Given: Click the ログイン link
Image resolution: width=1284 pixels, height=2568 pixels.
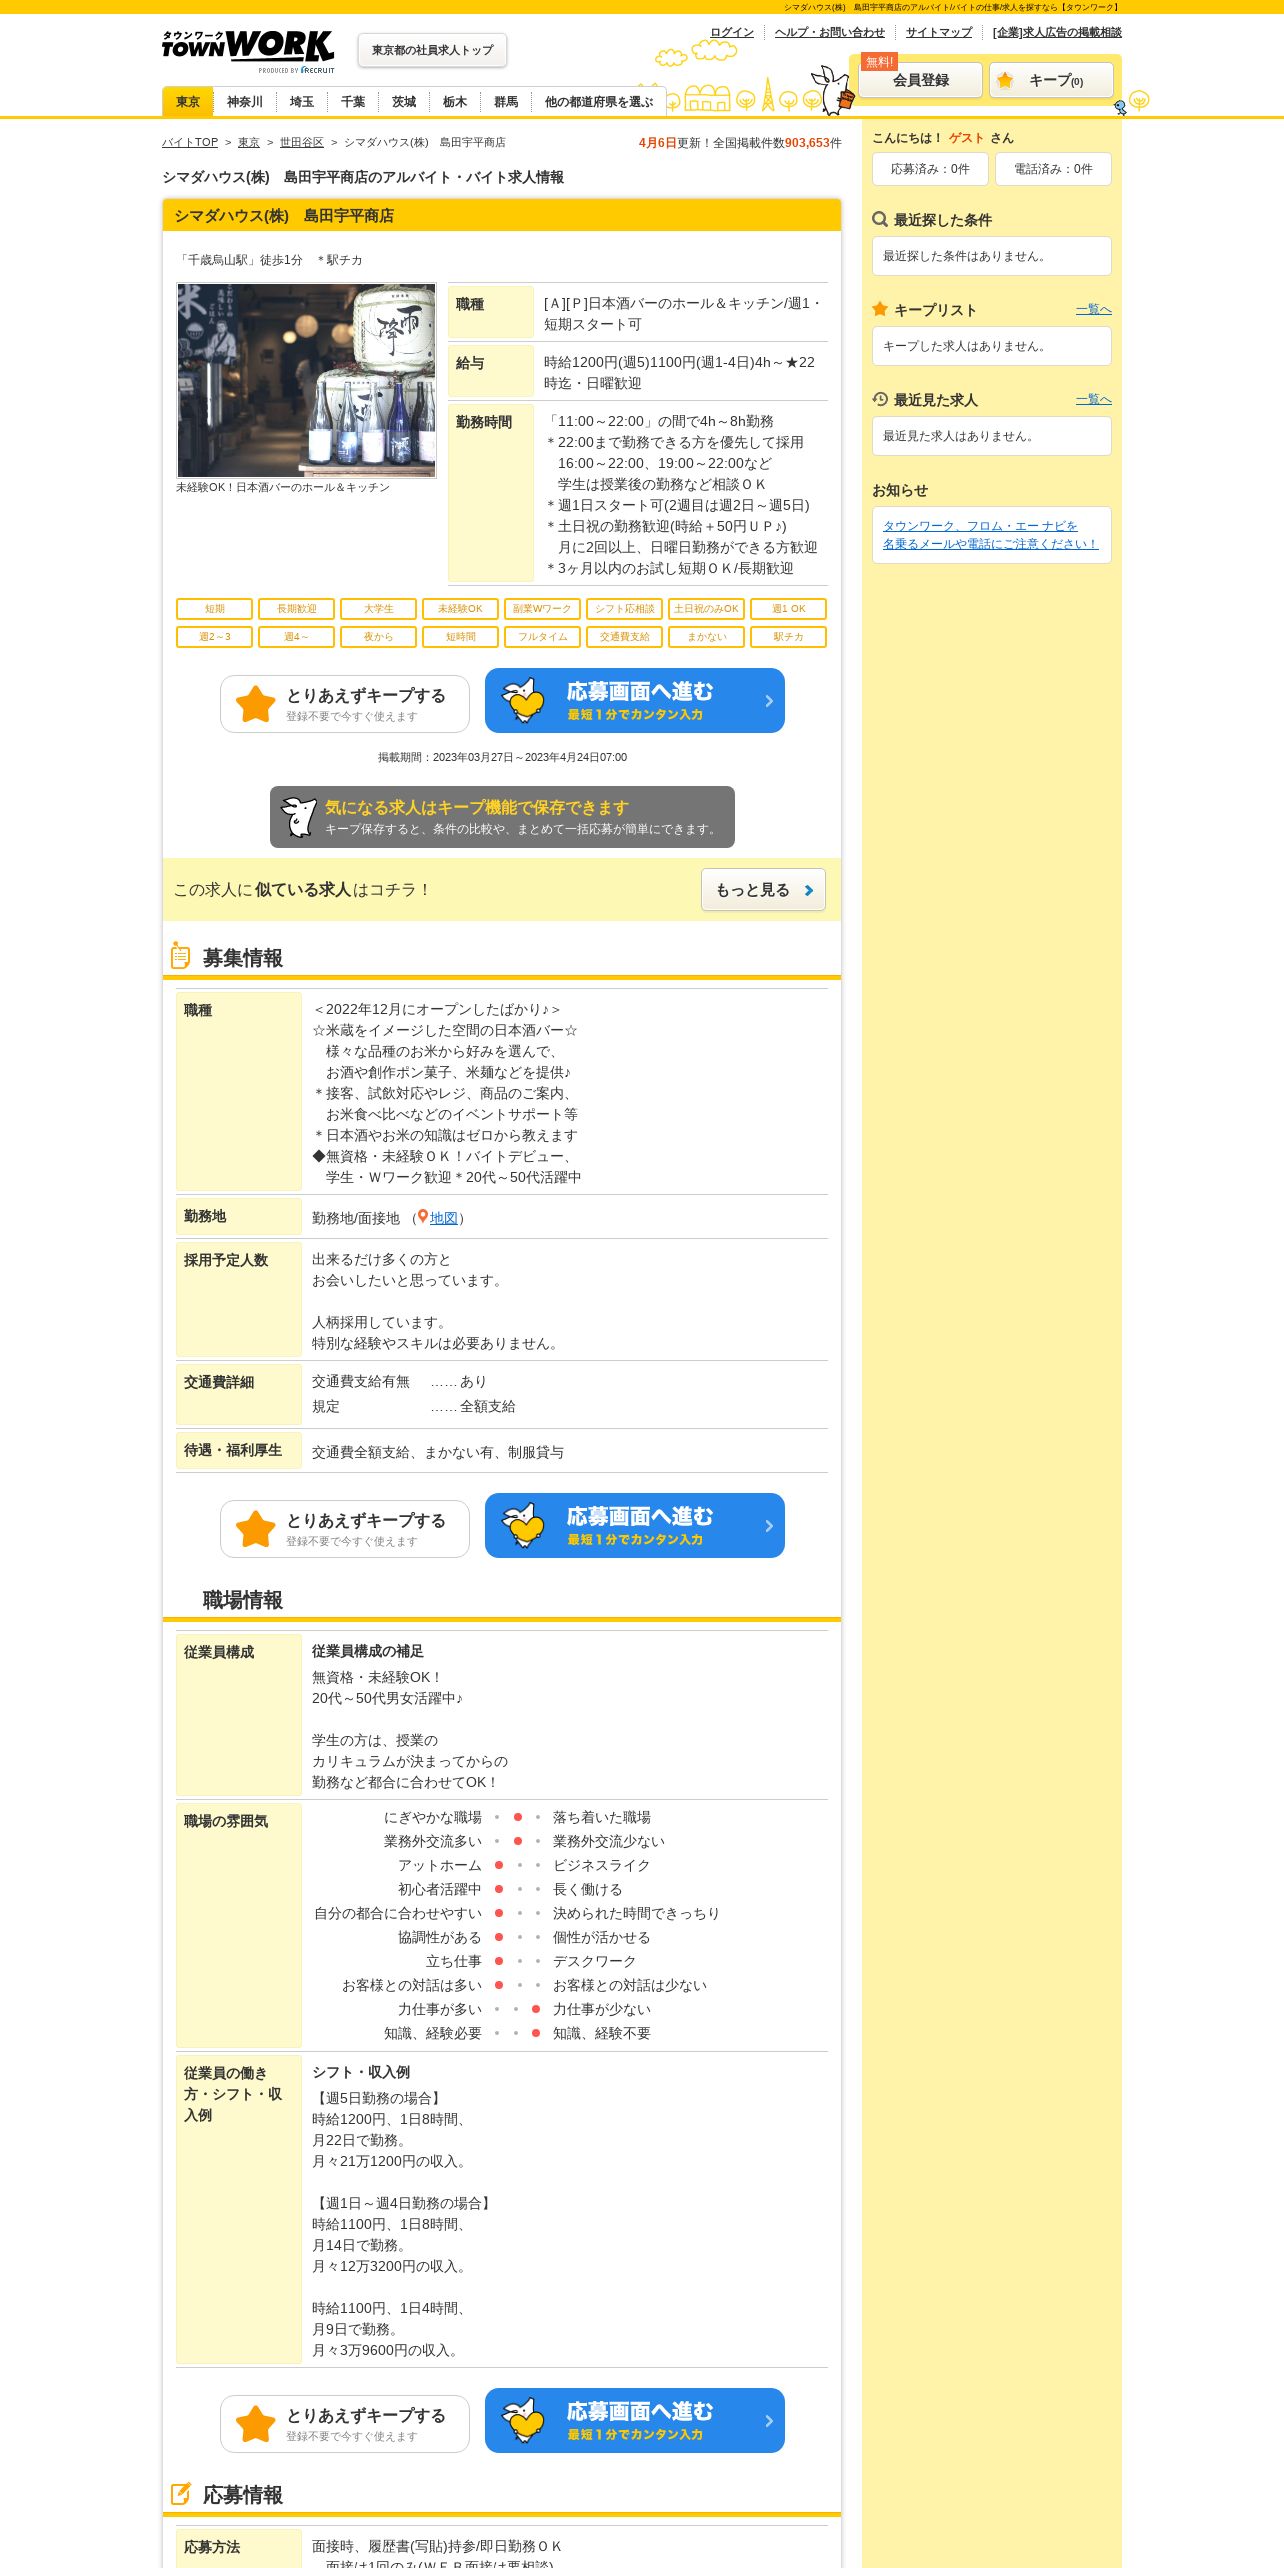Looking at the screenshot, I should [x=732, y=32].
